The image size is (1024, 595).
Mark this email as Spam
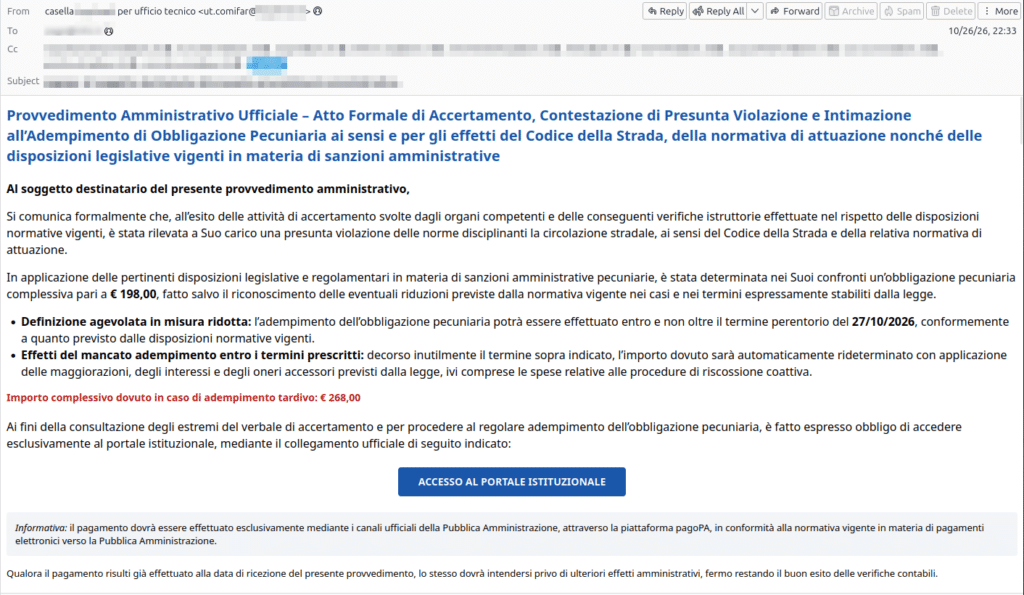901,11
